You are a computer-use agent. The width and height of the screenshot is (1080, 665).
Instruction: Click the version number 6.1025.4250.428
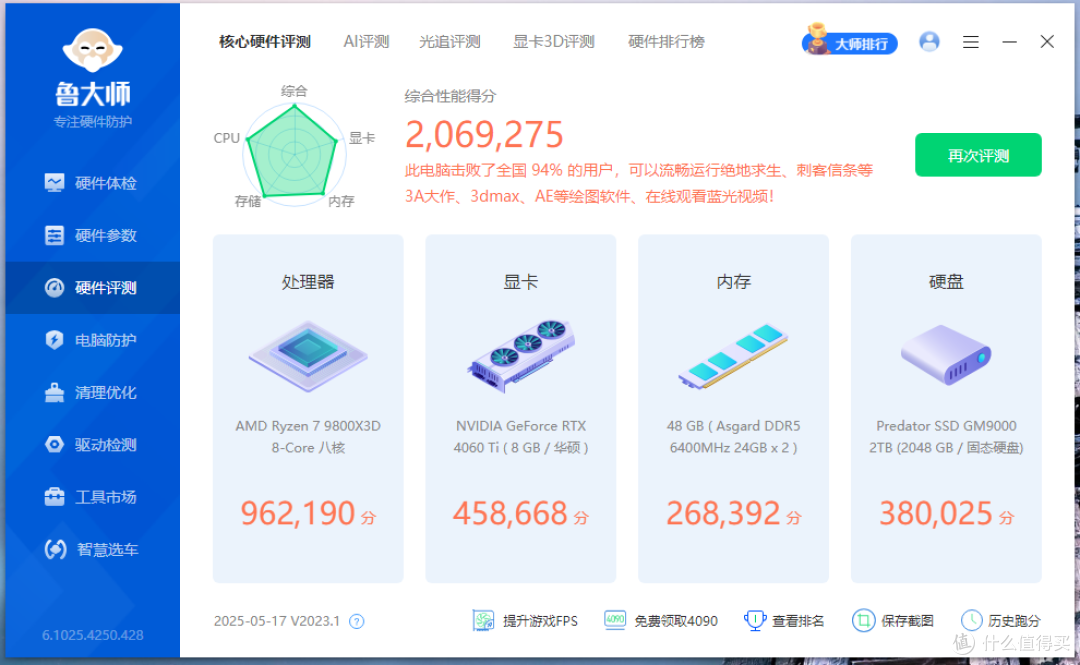click(93, 635)
